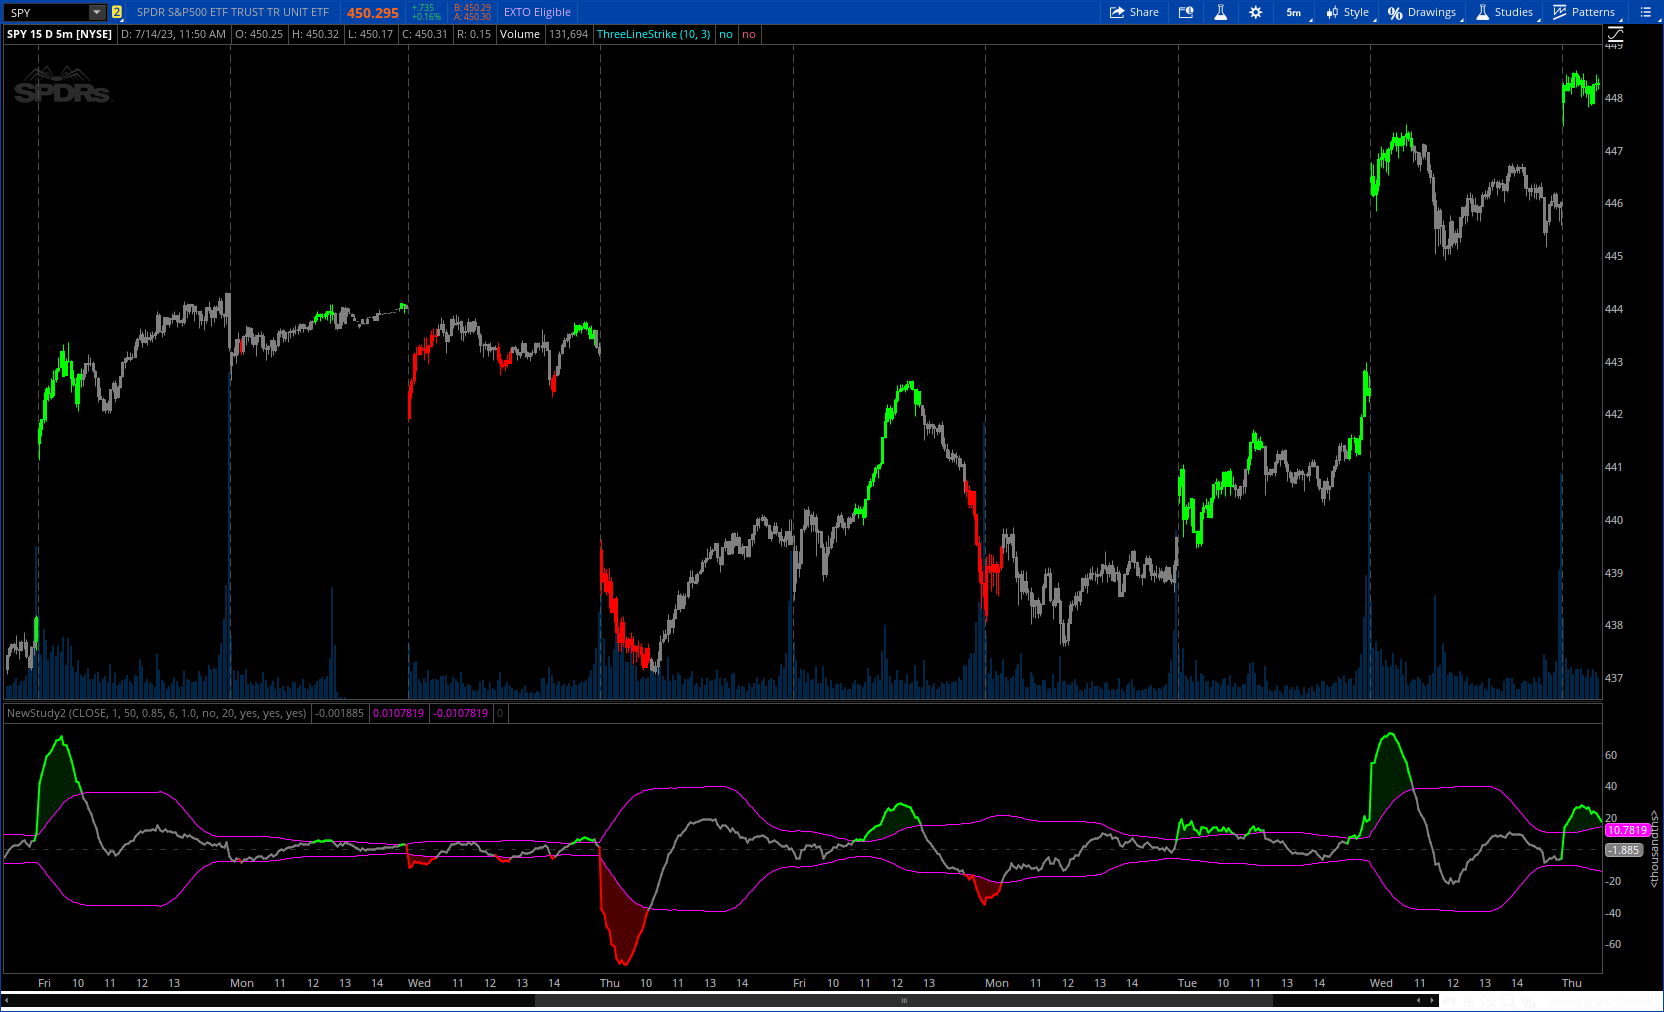Expand the SPY symbol dropdown arrow

click(x=97, y=12)
